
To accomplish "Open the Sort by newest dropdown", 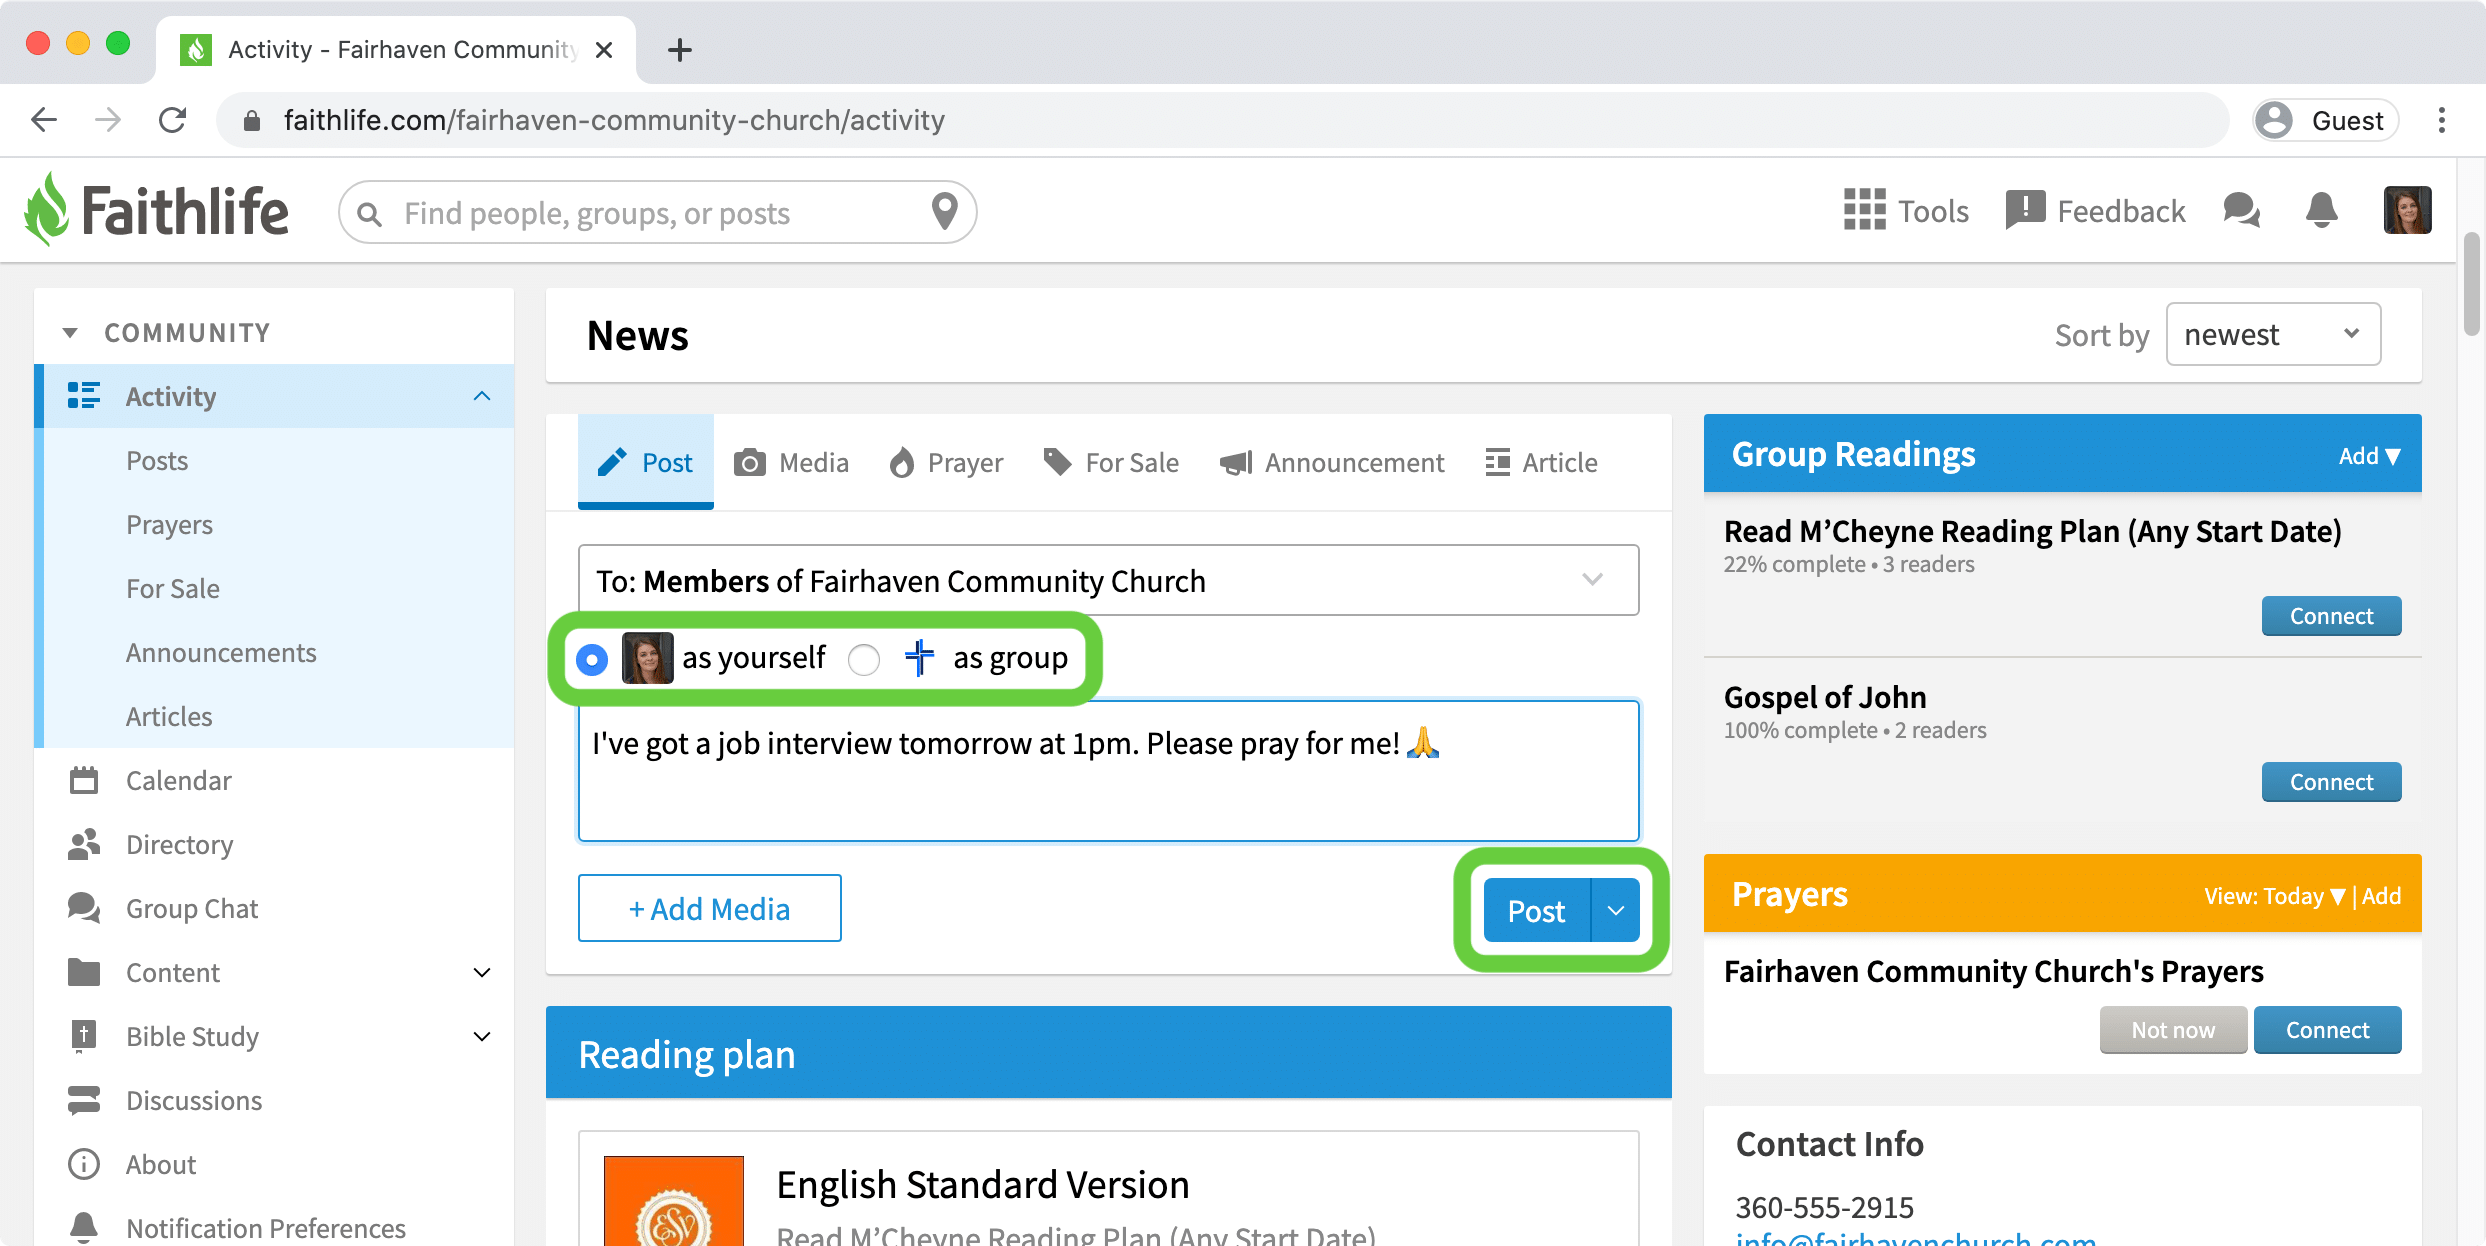I will point(2273,334).
